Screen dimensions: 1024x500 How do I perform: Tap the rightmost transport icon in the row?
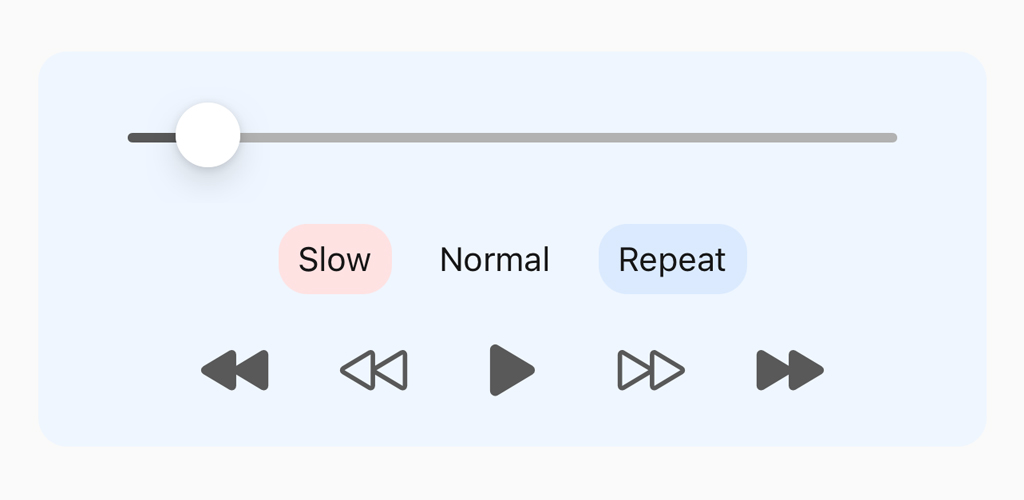click(790, 370)
